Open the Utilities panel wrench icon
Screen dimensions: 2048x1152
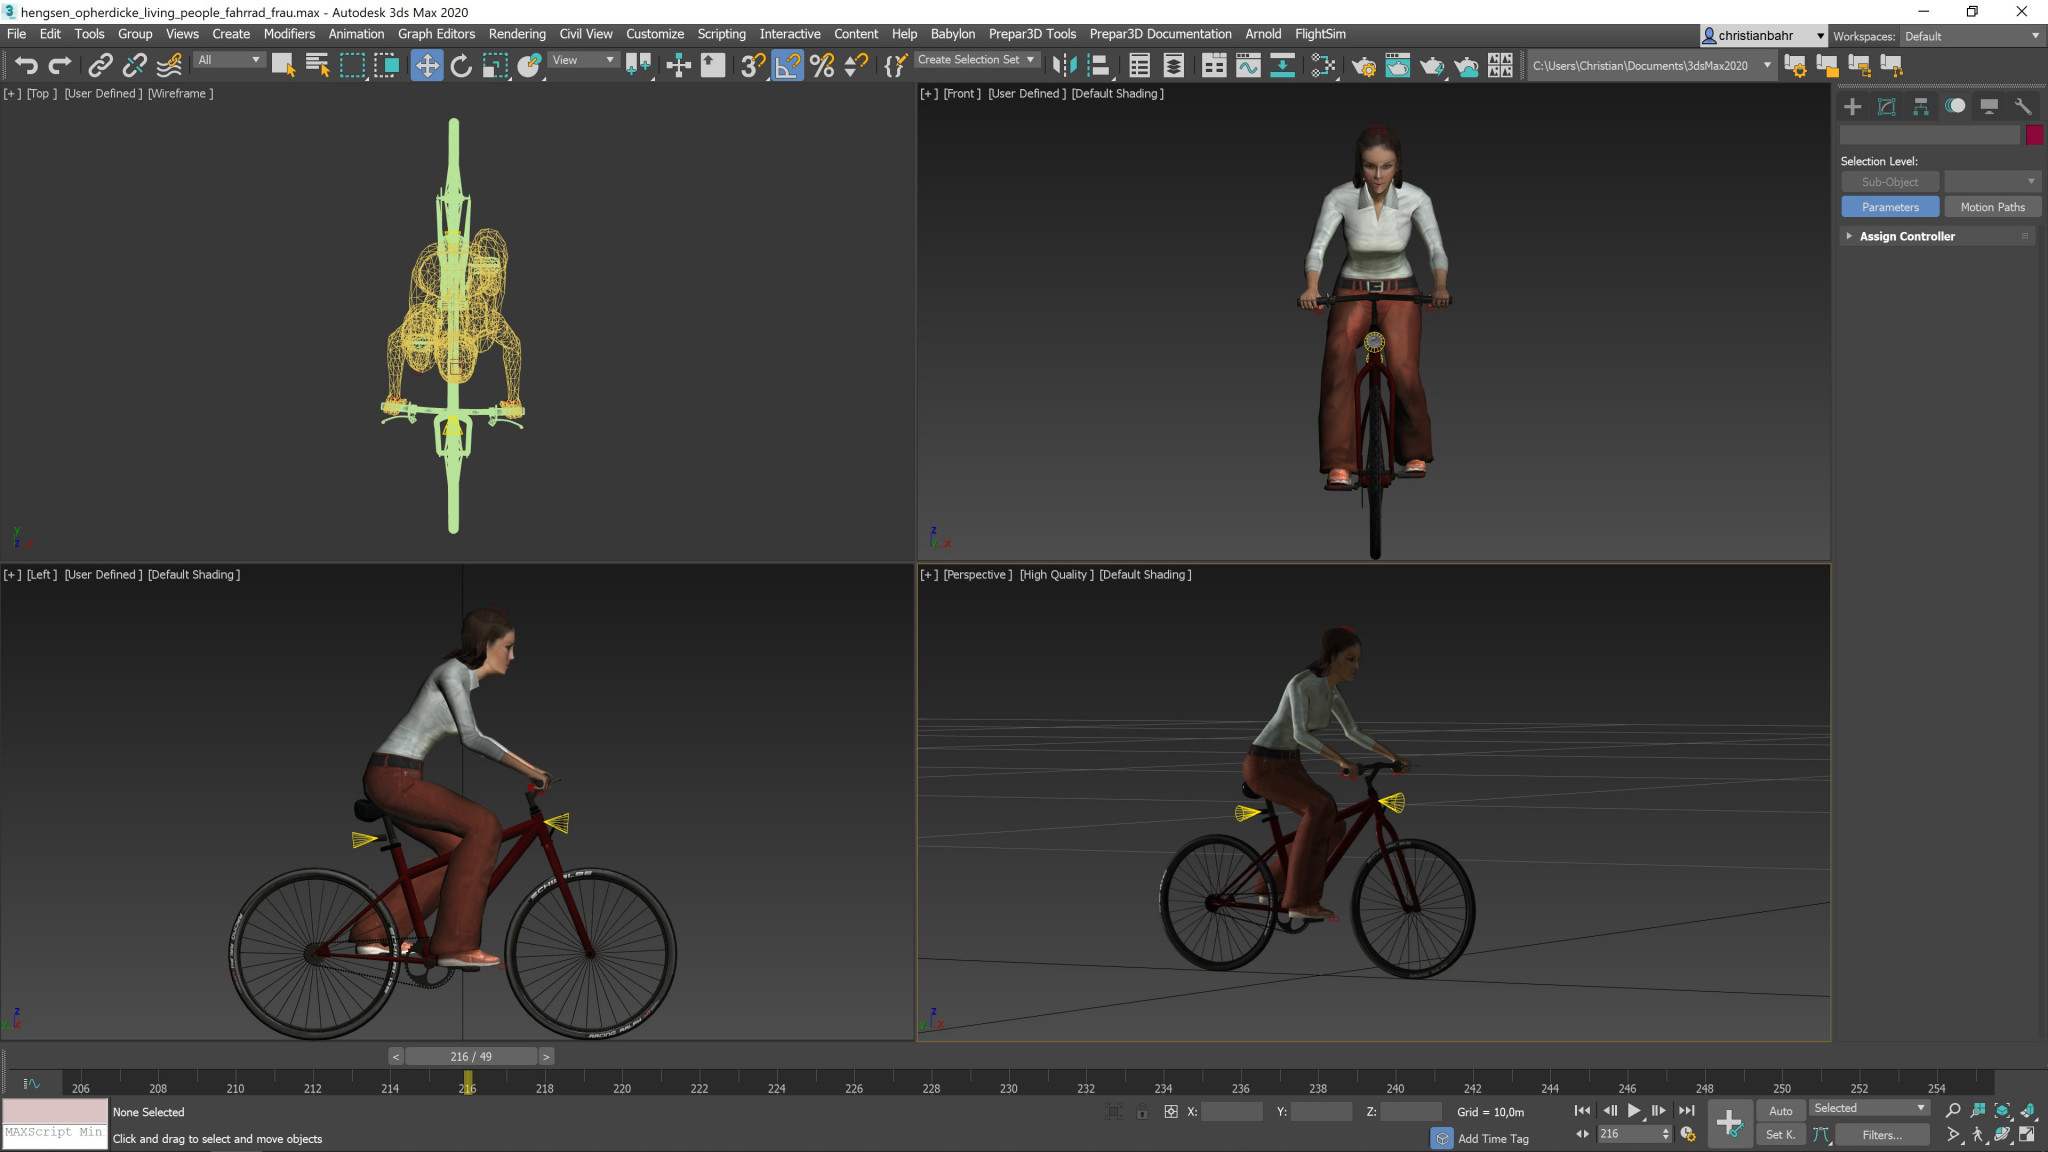click(x=2022, y=107)
